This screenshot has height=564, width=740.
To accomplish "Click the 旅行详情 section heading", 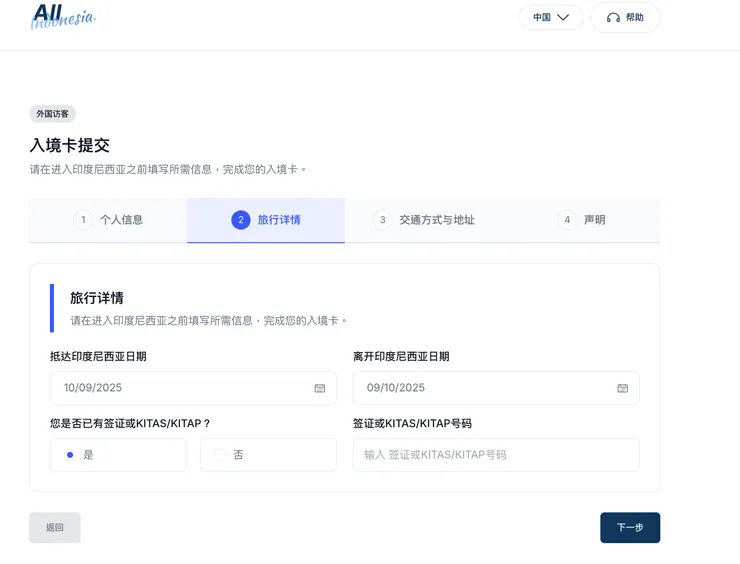I will 97,298.
